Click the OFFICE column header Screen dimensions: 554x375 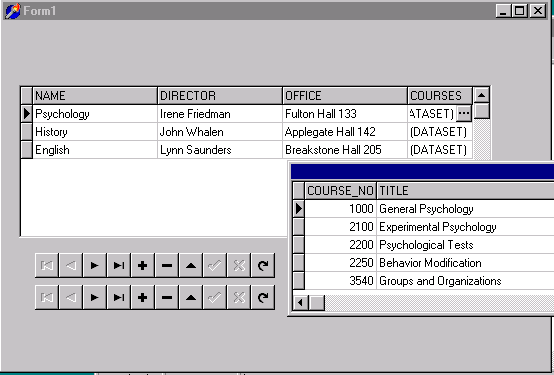(x=345, y=96)
